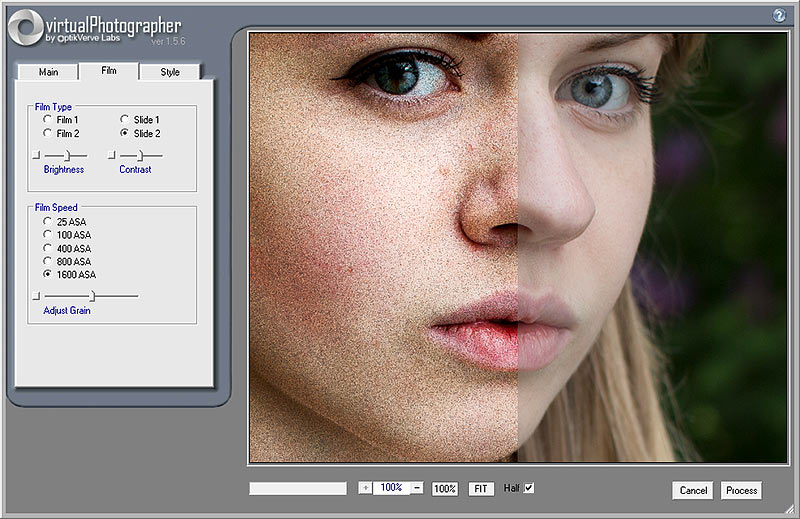Click the Brightness slider reset square

pos(36,155)
